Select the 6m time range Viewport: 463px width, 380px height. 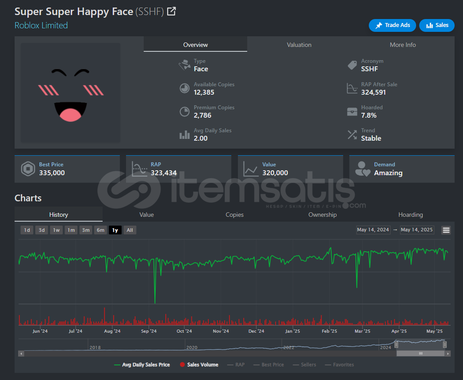[101, 230]
